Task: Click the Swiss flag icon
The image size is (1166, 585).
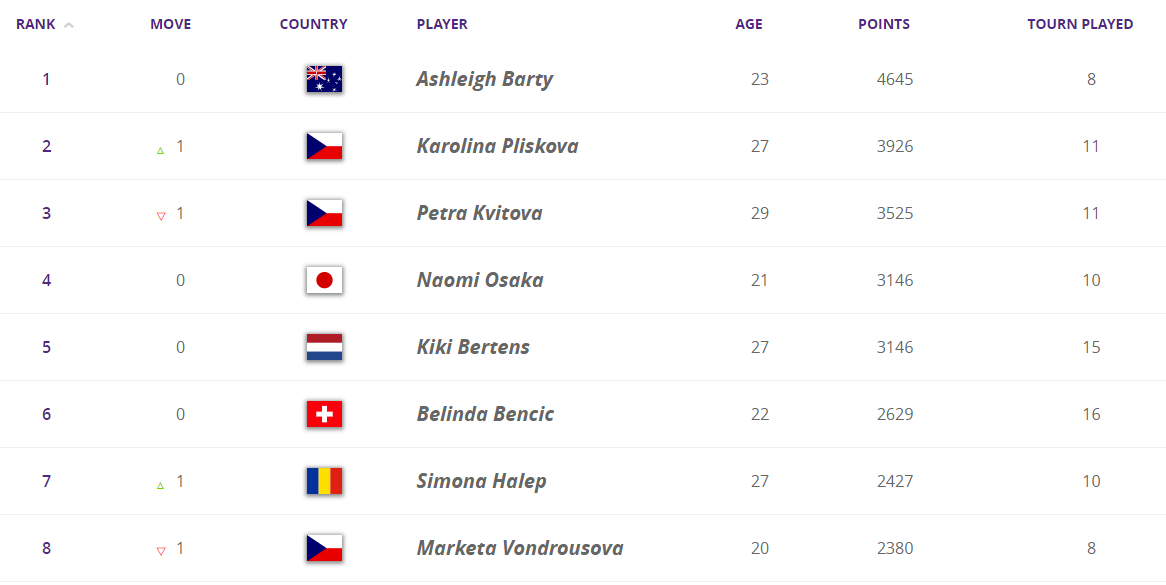Action: click(324, 414)
